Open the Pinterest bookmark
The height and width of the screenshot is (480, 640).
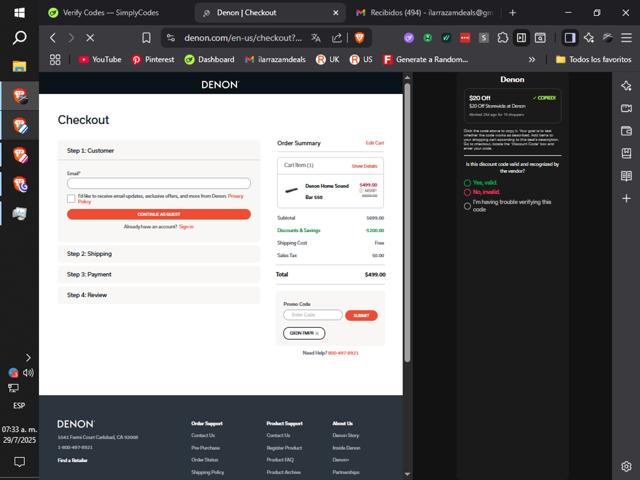pyautogui.click(x=153, y=60)
